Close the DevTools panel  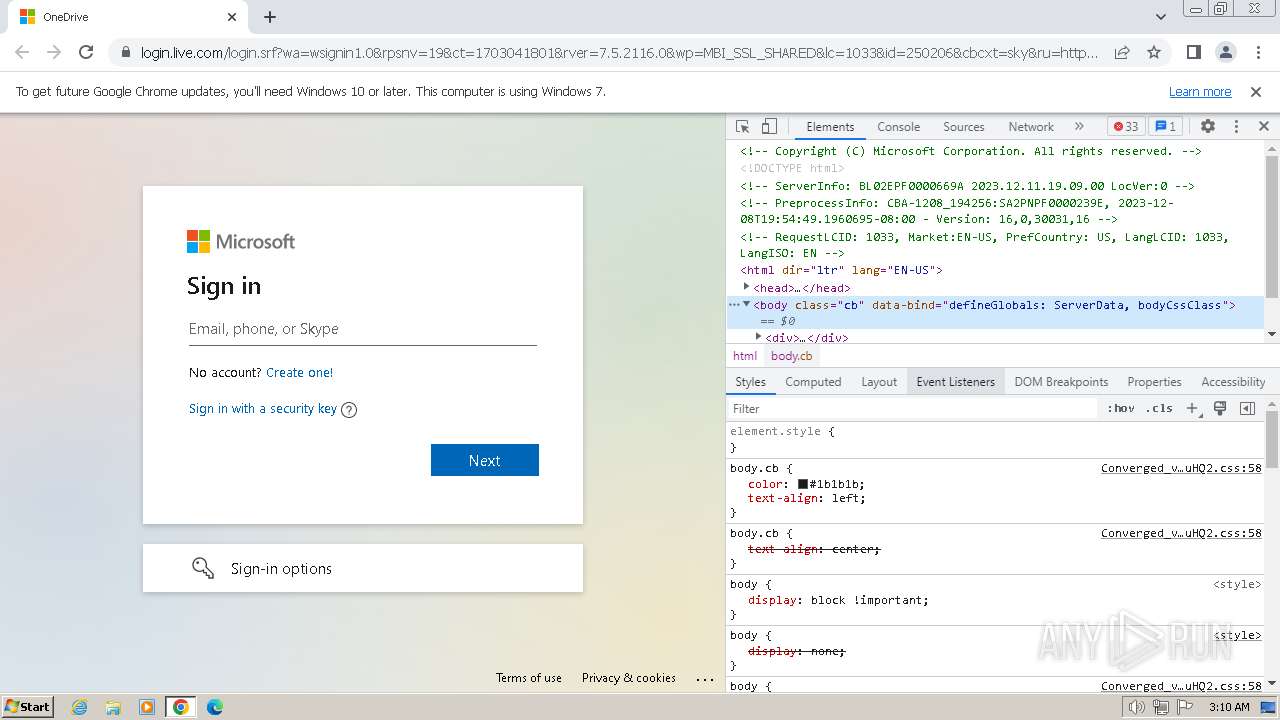pyautogui.click(x=1263, y=127)
